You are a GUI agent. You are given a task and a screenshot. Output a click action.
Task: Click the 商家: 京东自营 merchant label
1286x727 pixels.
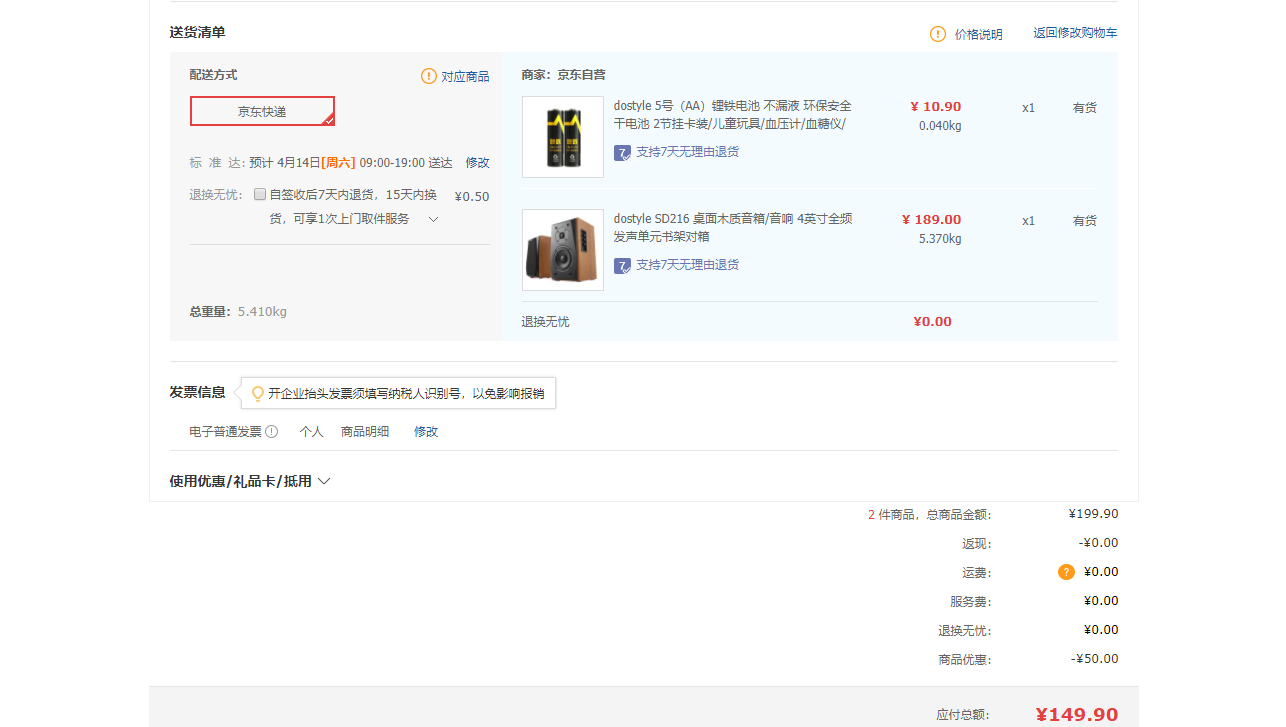(563, 75)
